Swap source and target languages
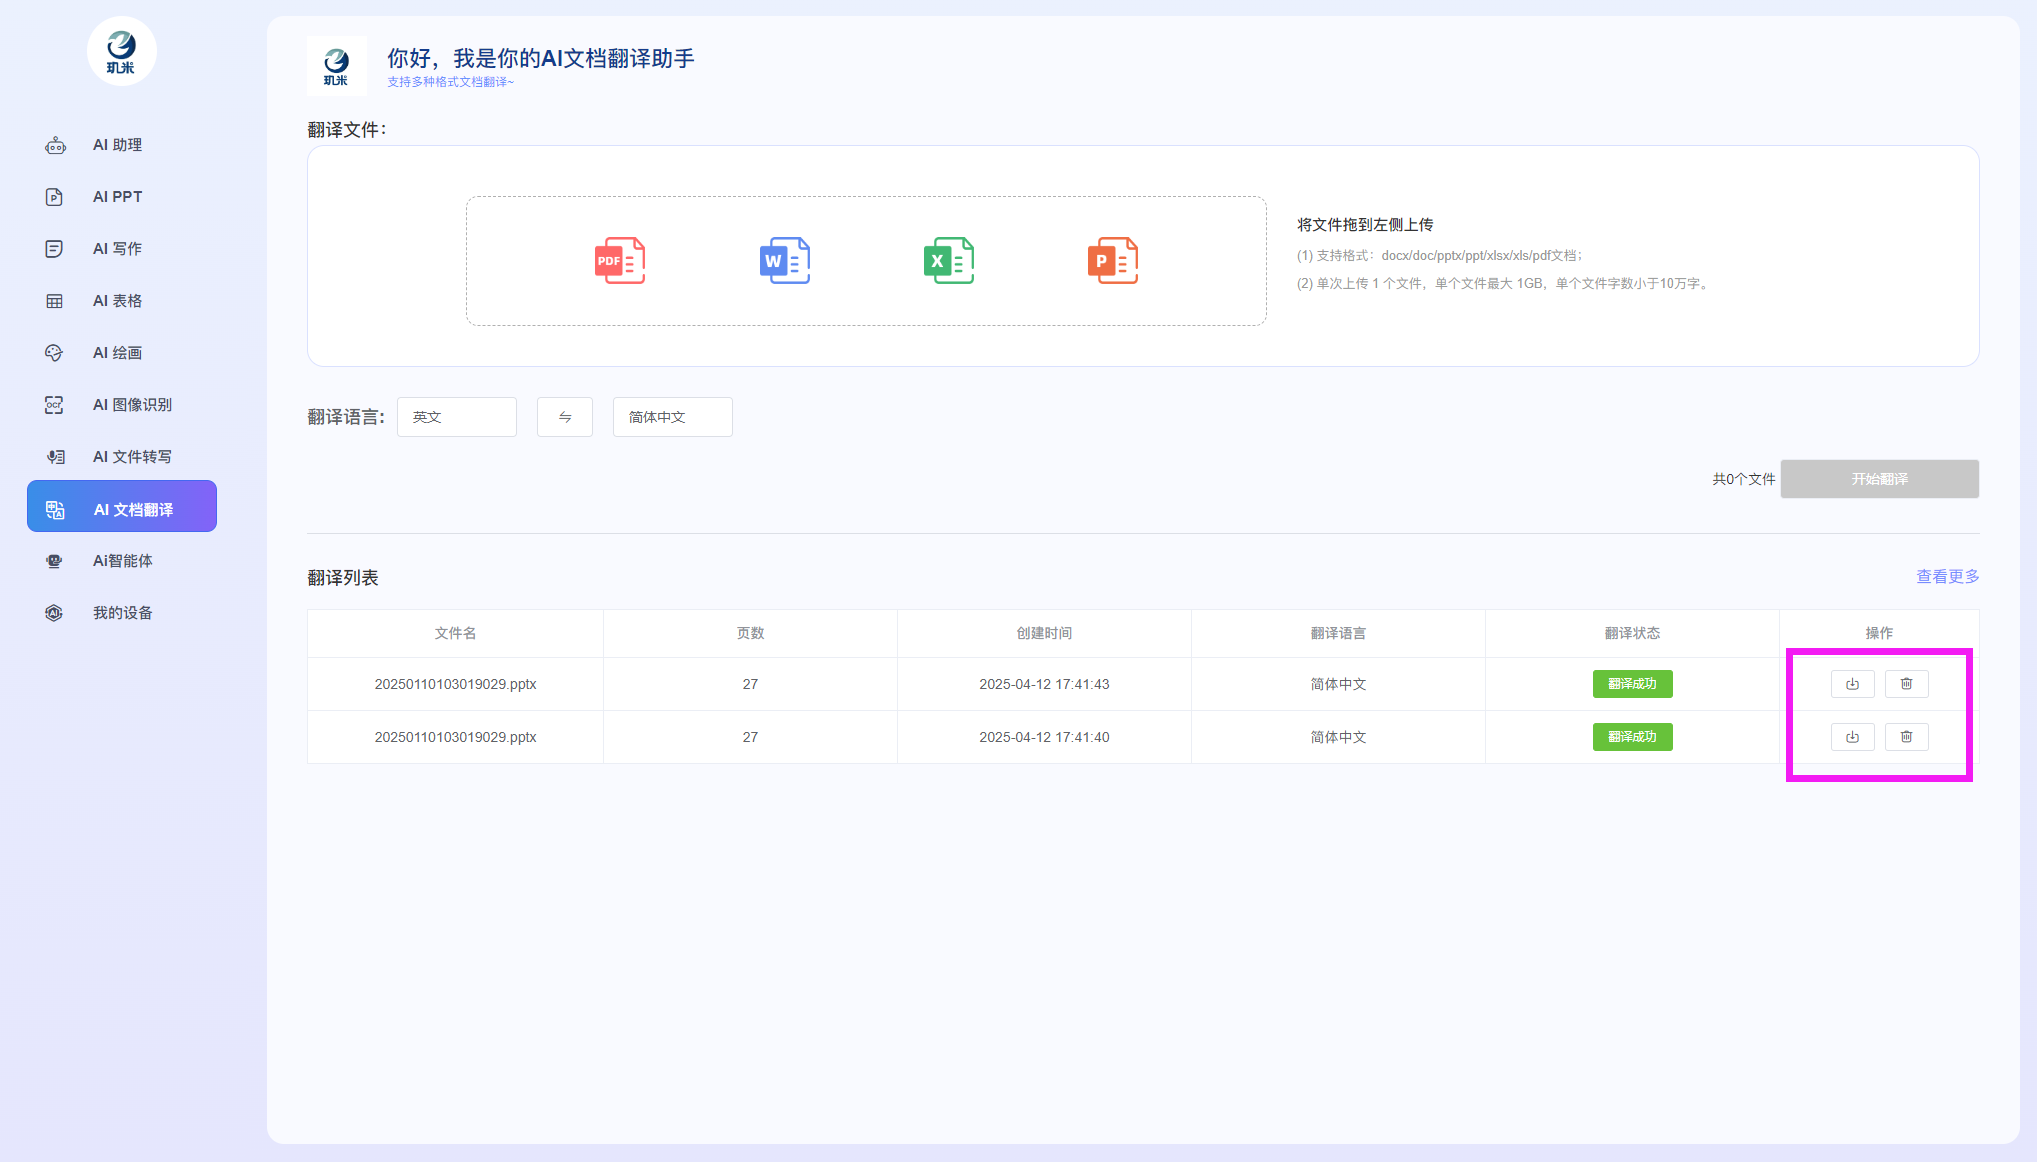The image size is (2037, 1162). point(565,417)
